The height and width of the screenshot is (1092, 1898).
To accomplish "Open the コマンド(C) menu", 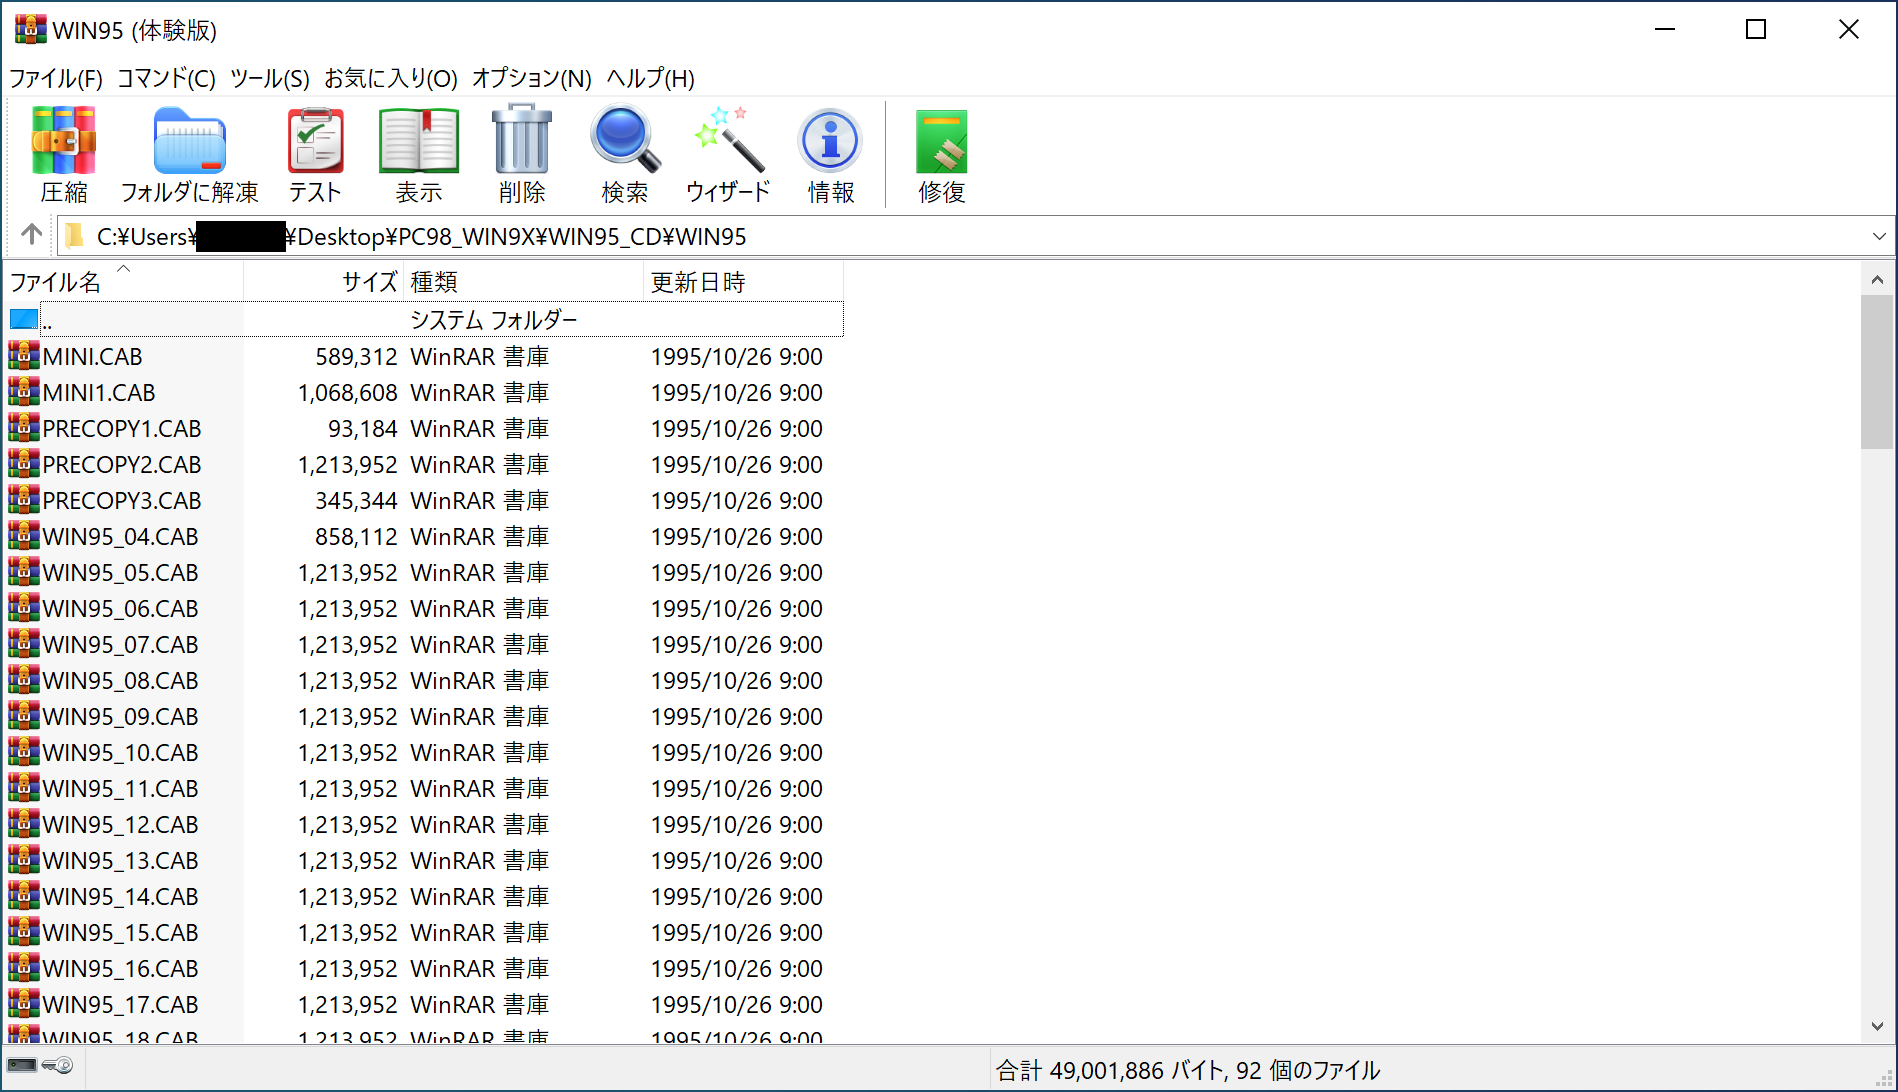I will tap(166, 78).
